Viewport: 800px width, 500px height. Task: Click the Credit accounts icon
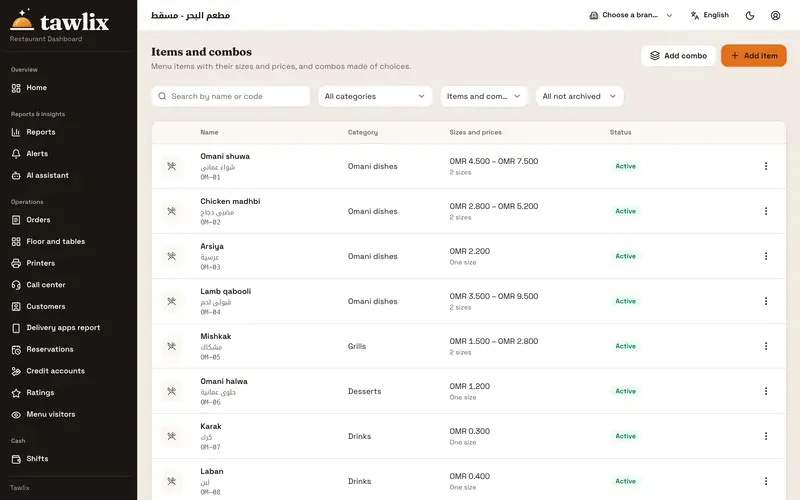pyautogui.click(x=16, y=371)
